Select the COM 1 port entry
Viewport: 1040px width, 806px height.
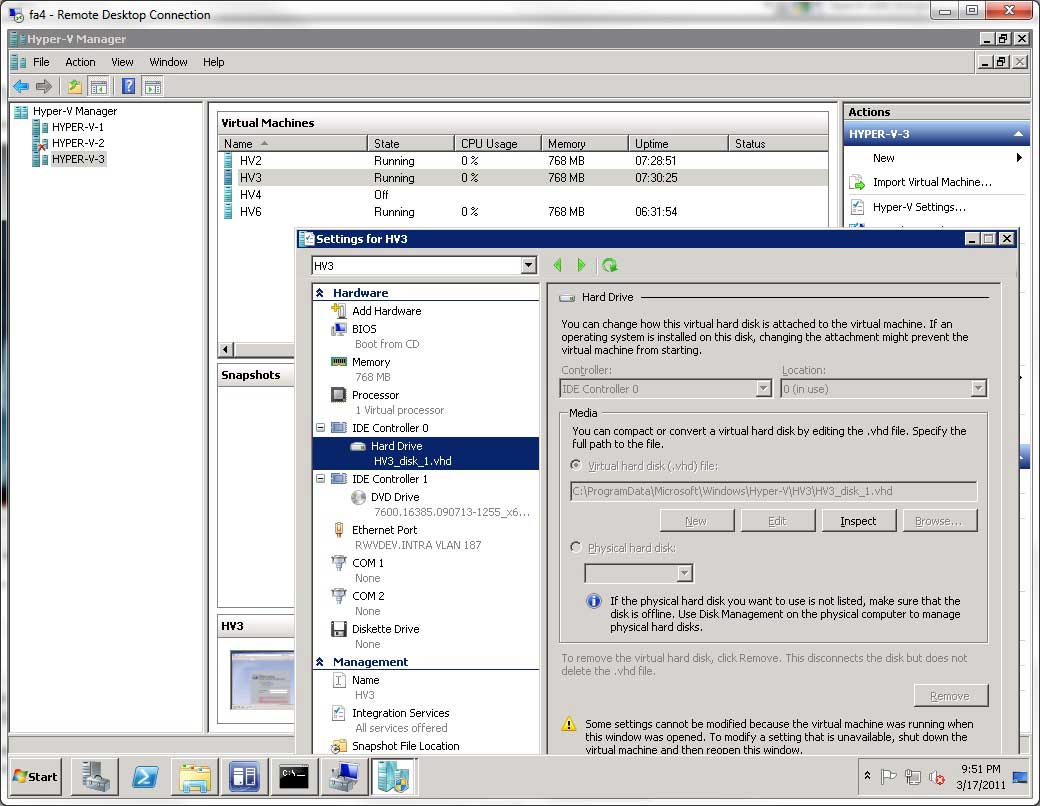(367, 563)
